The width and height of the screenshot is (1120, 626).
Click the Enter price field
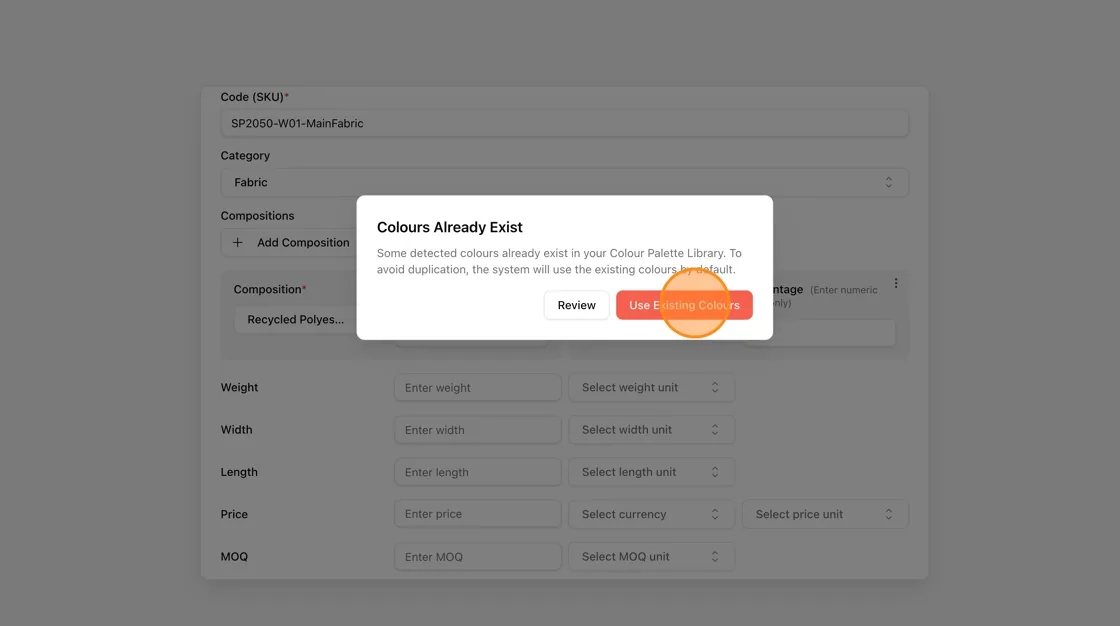tap(478, 514)
